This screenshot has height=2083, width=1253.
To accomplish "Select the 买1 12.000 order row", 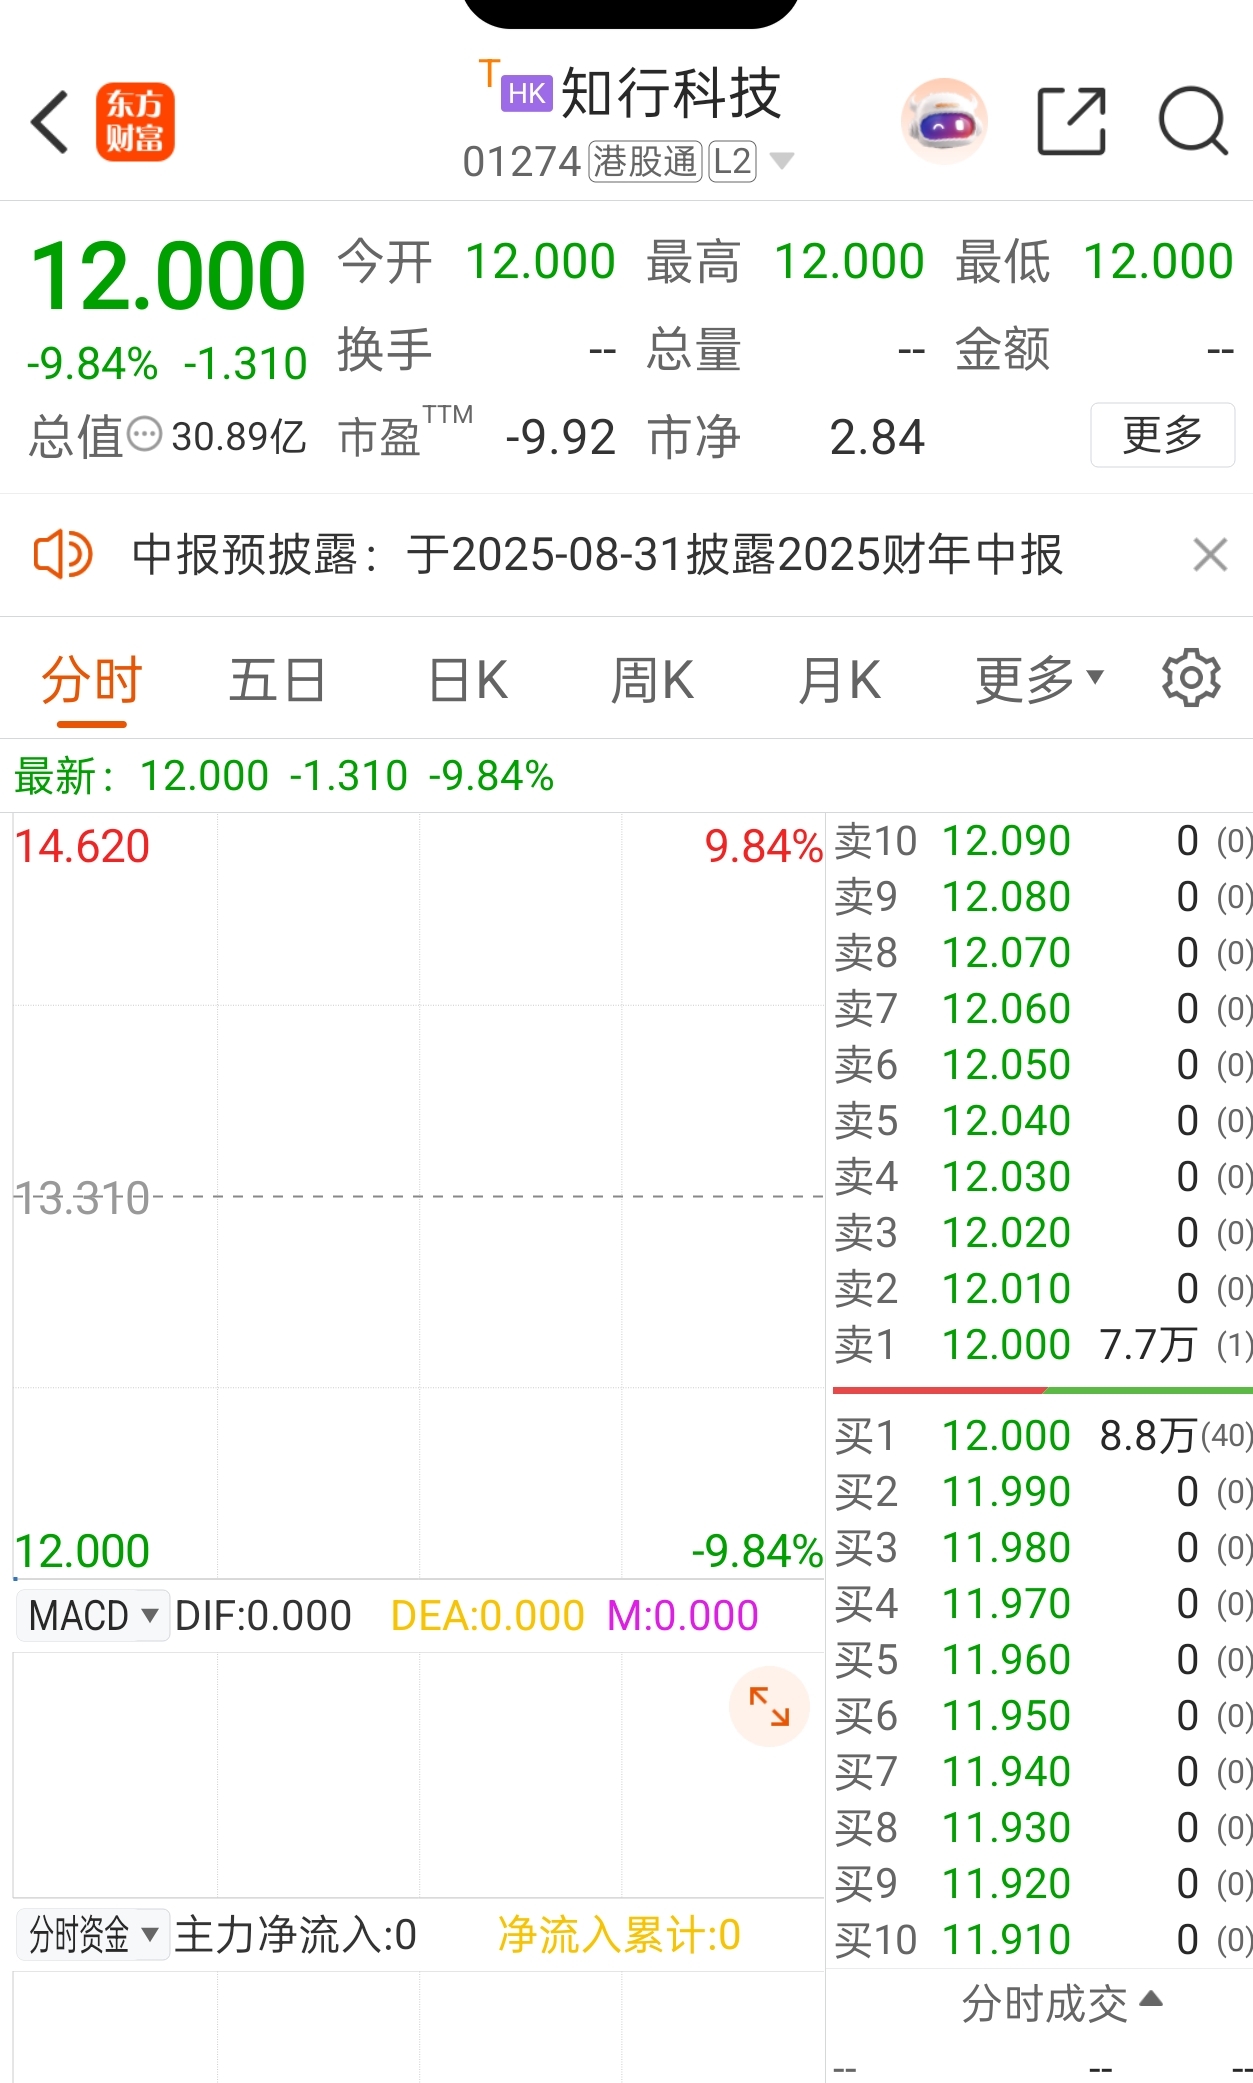I will 1043,1436.
